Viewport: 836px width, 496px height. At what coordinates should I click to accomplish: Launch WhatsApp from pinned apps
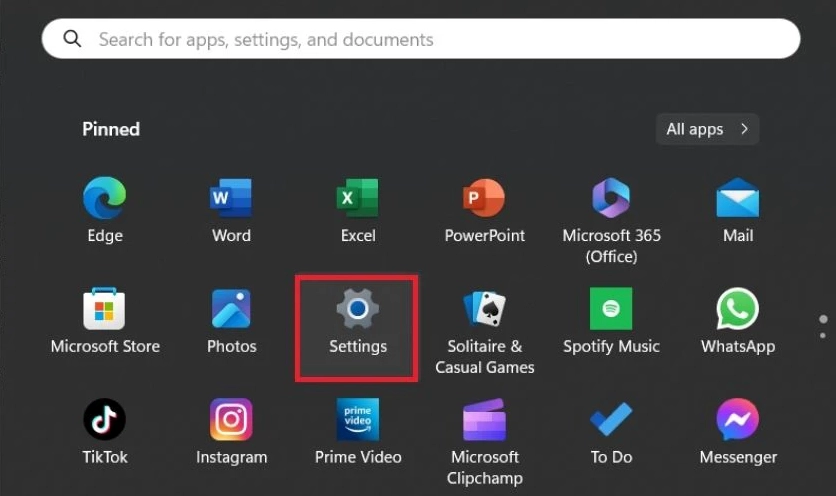click(x=738, y=310)
